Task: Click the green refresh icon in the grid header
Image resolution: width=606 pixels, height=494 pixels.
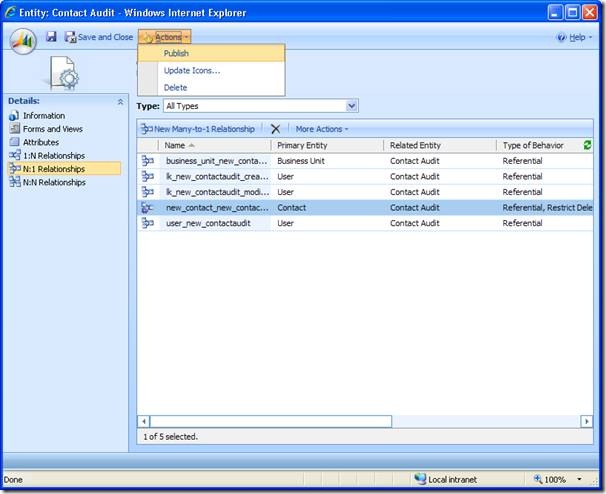Action: coord(586,146)
